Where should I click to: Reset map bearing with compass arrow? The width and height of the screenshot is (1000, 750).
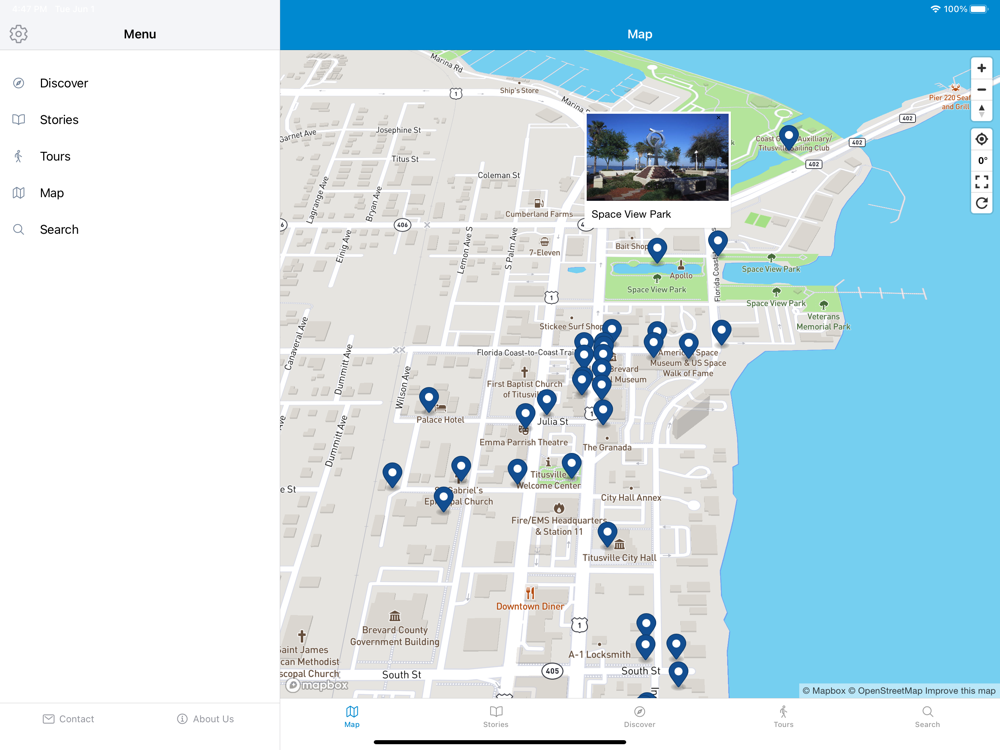(x=982, y=110)
